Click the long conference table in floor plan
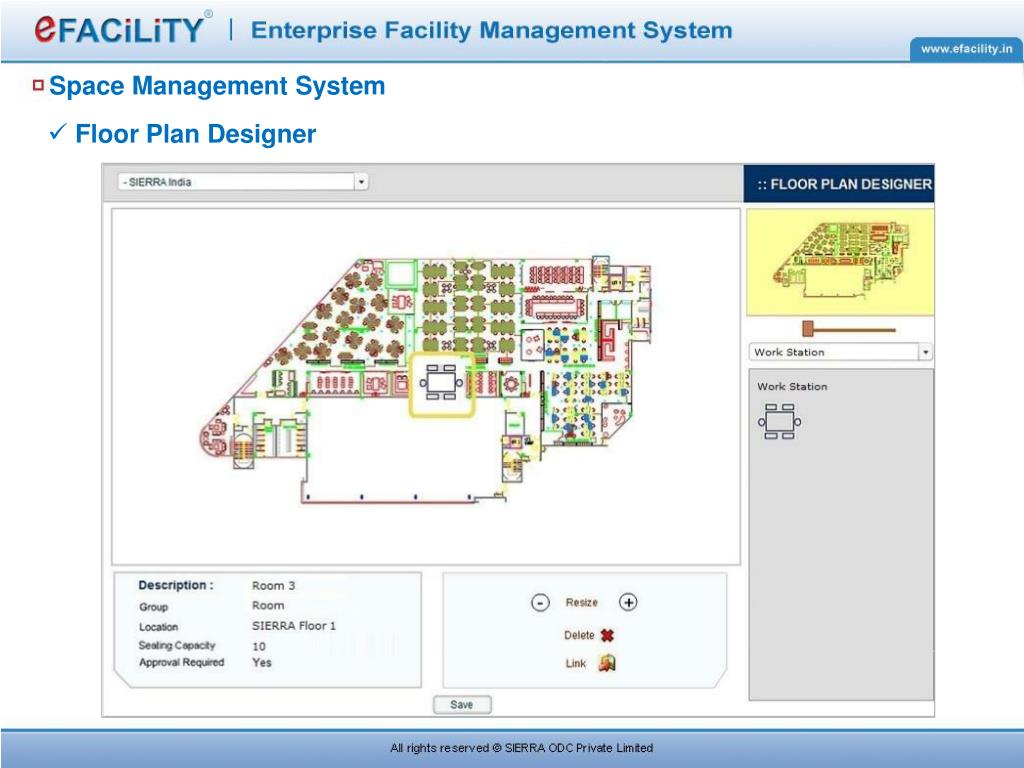This screenshot has height=768, width=1024. [554, 307]
